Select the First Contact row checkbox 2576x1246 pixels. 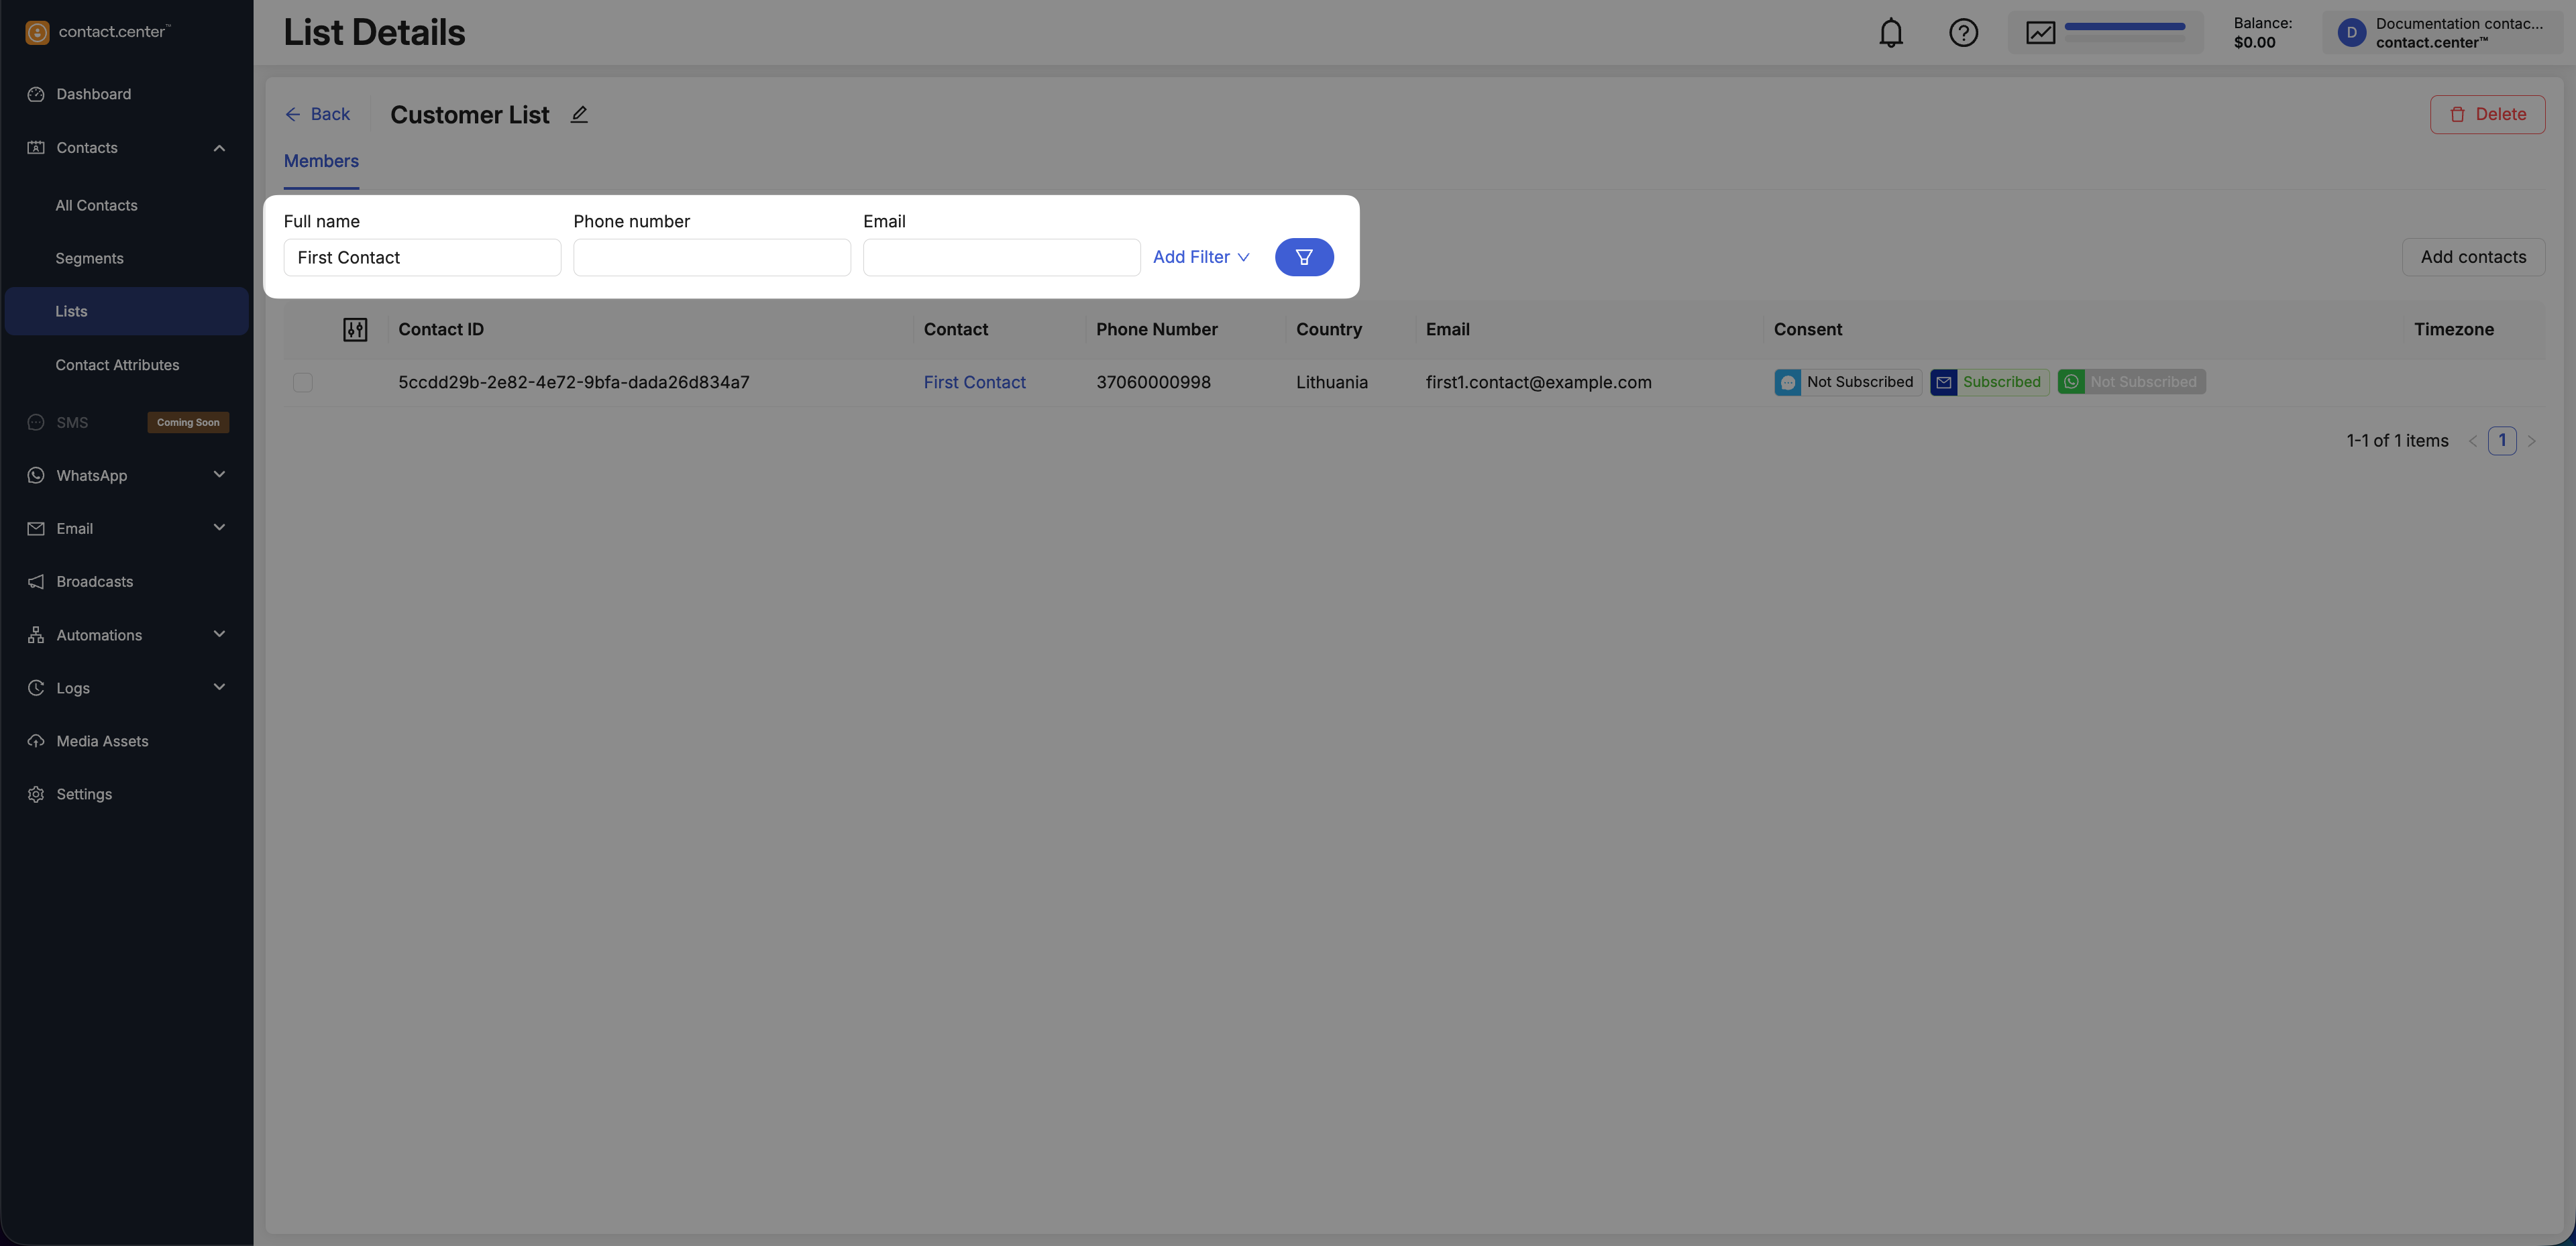(303, 382)
